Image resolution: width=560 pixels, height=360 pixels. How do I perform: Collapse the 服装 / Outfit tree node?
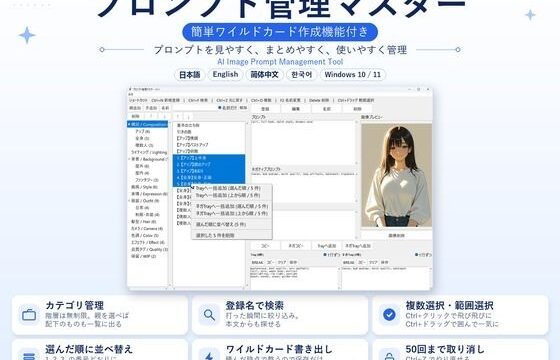(129, 201)
